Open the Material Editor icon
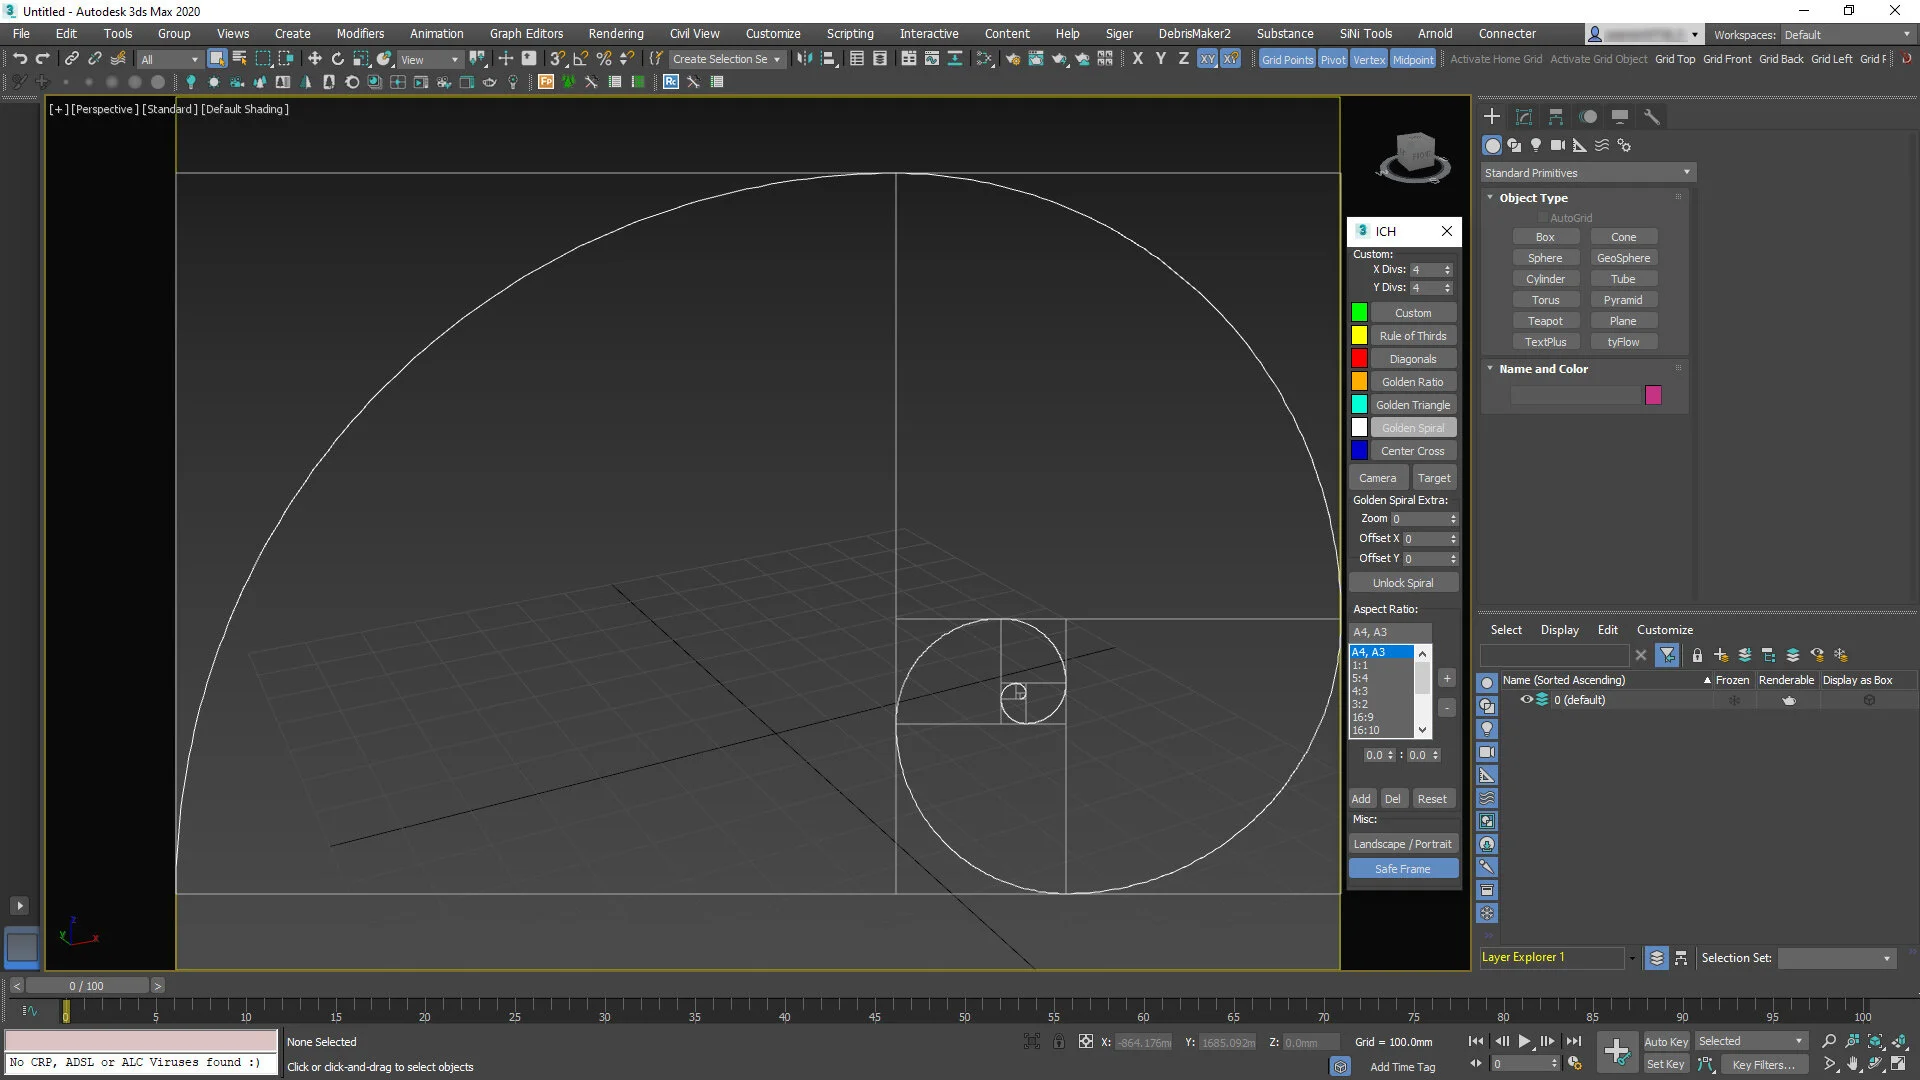 [x=1104, y=58]
